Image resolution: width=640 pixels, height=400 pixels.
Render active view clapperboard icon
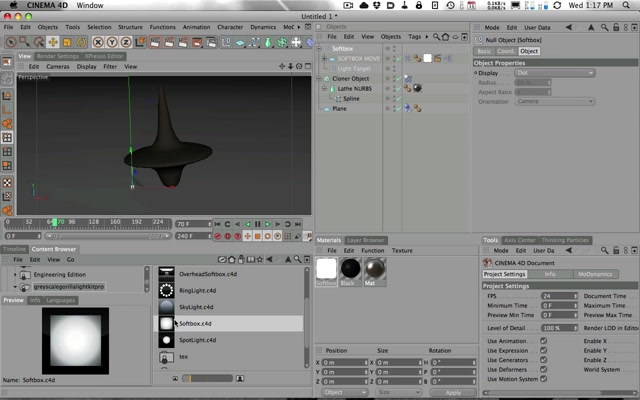155,42
